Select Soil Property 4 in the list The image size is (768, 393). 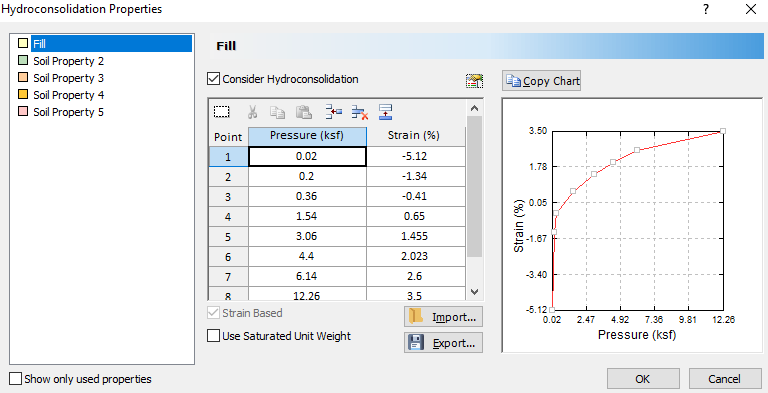click(x=68, y=95)
